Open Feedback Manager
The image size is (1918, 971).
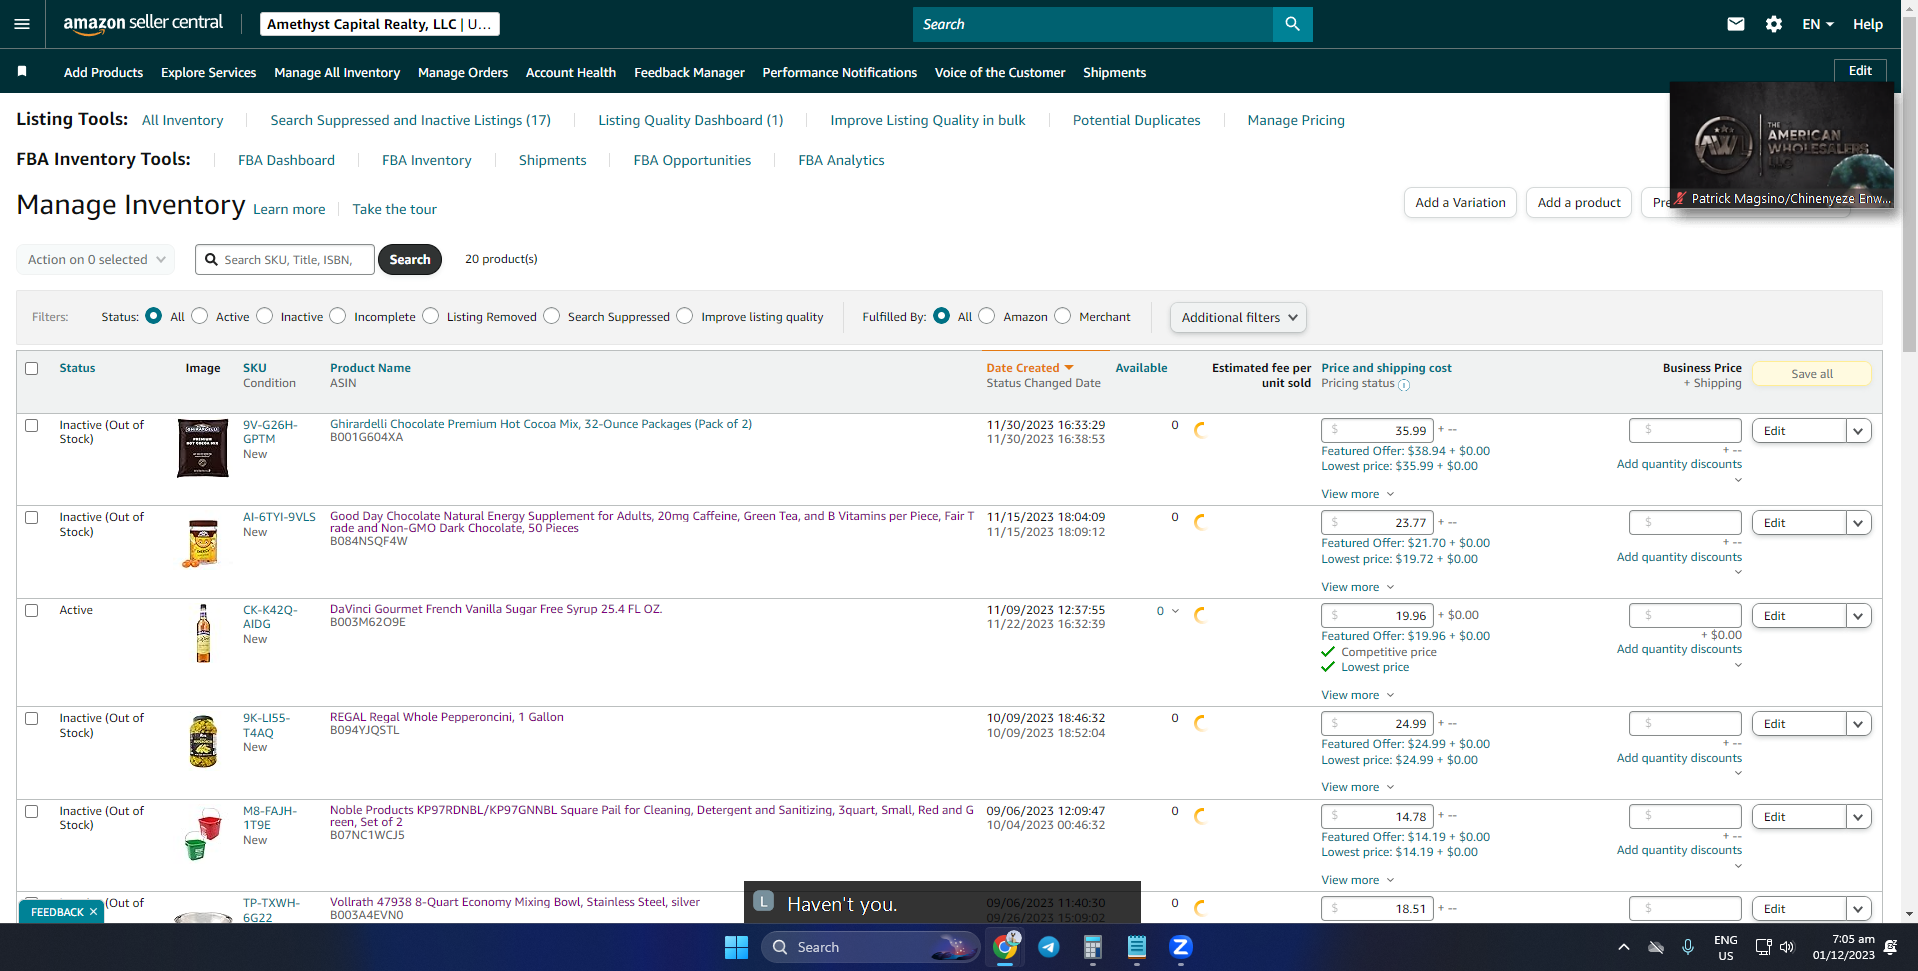point(689,72)
